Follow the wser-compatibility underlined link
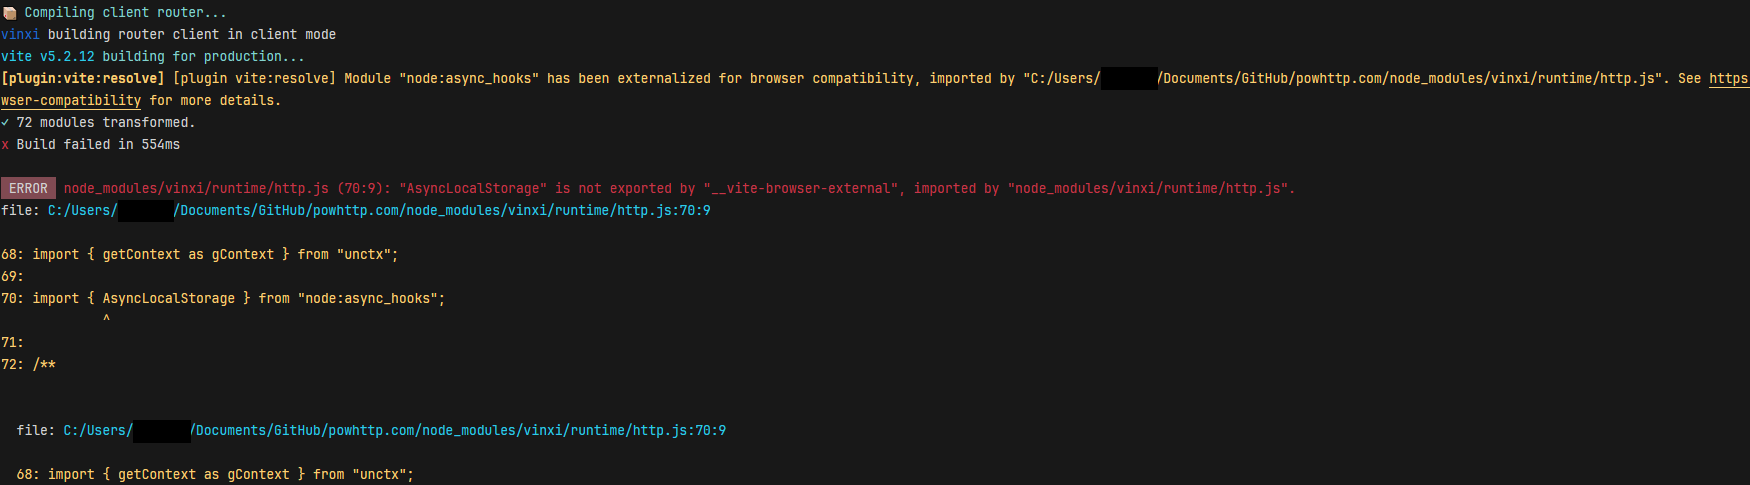This screenshot has height=485, width=1750. tap(71, 101)
